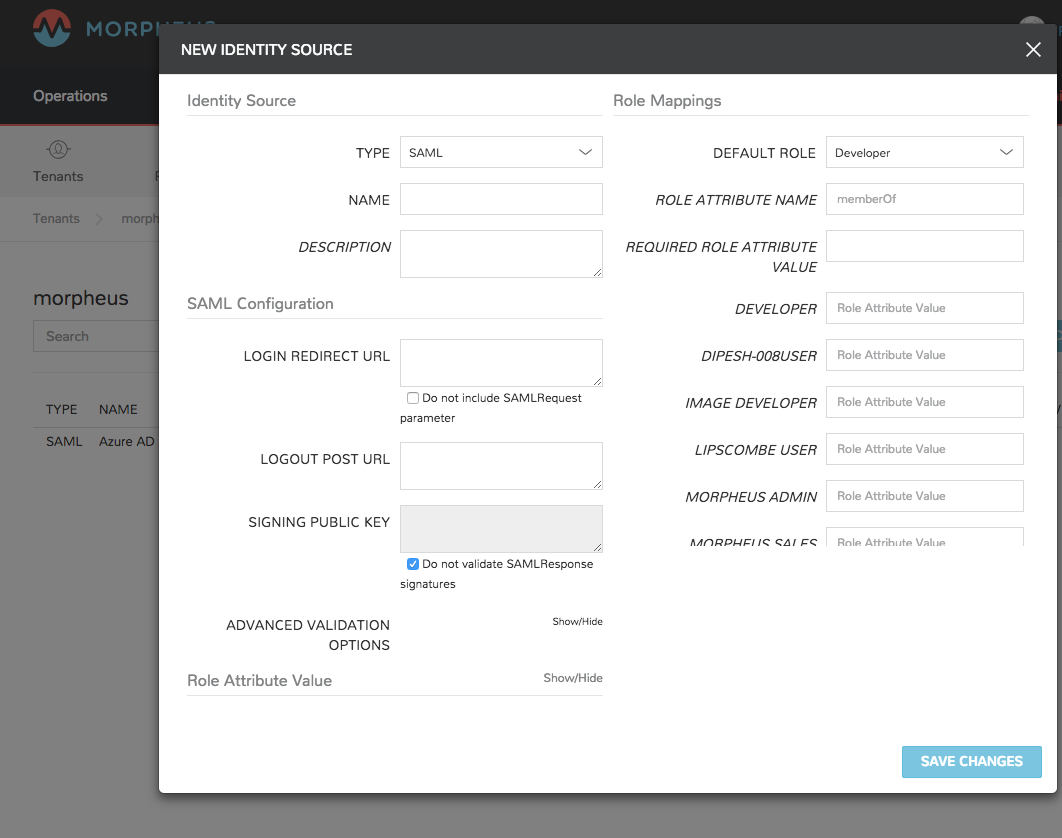Toggle Show/Hide for Role Attribute Value section
The width and height of the screenshot is (1062, 838).
[573, 677]
